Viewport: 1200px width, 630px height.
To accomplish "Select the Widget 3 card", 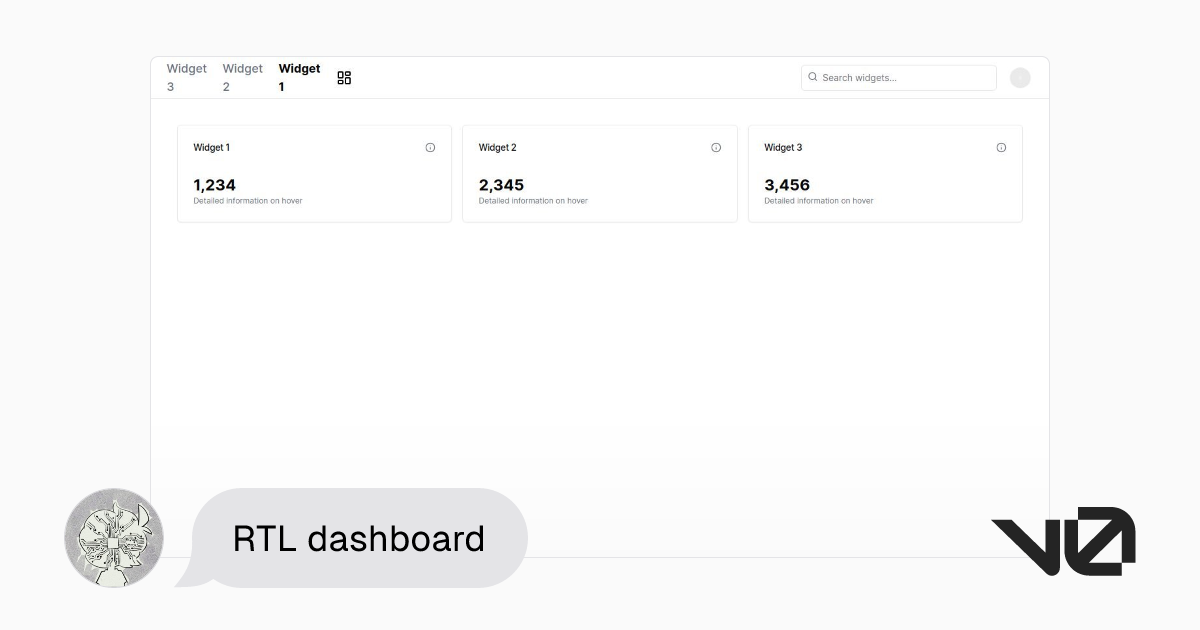I will click(x=884, y=173).
